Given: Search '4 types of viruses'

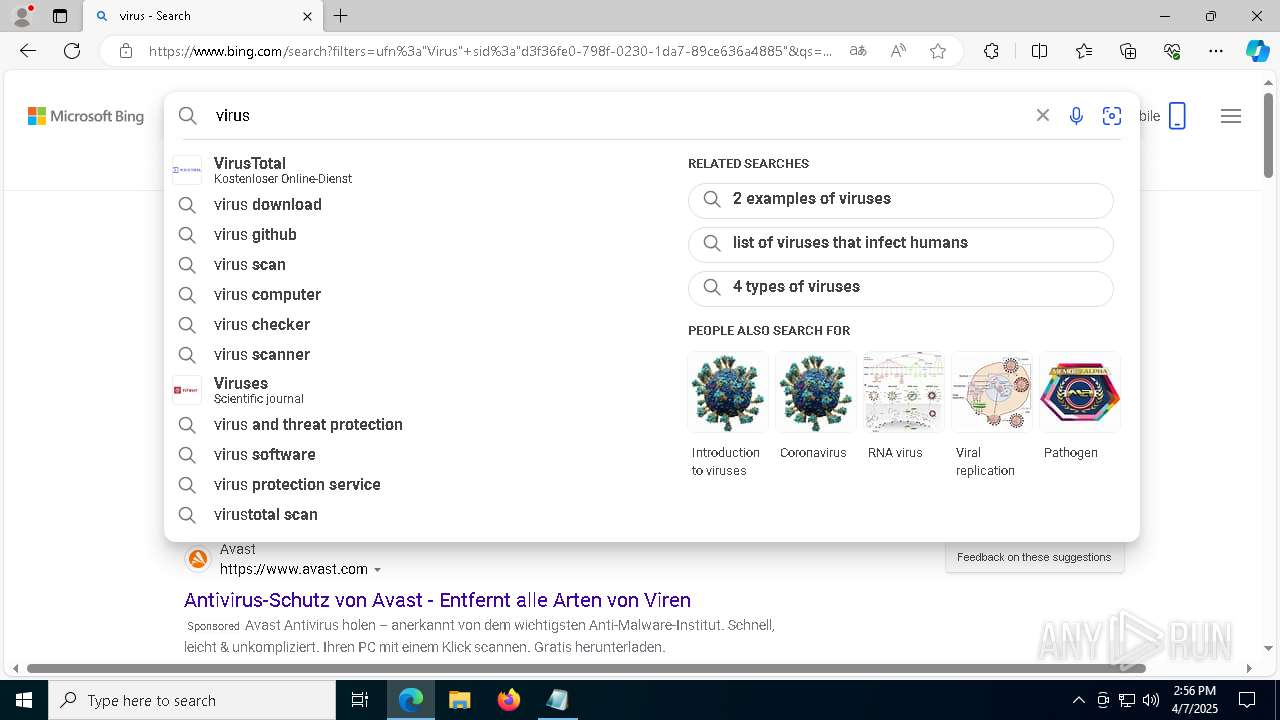Looking at the screenshot, I should tap(900, 287).
